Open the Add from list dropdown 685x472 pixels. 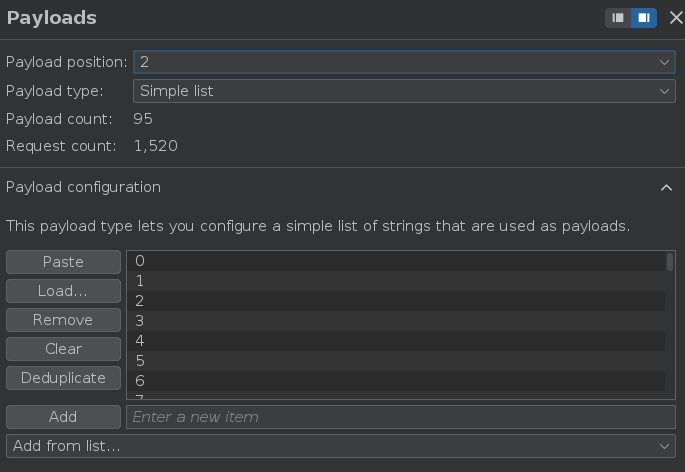pos(340,446)
